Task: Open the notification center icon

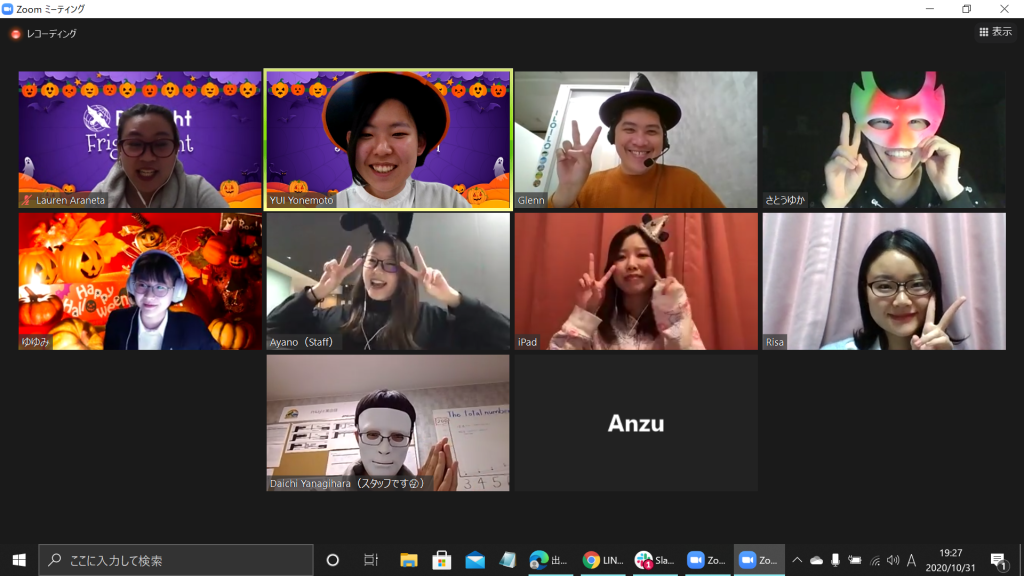Action: (x=997, y=560)
